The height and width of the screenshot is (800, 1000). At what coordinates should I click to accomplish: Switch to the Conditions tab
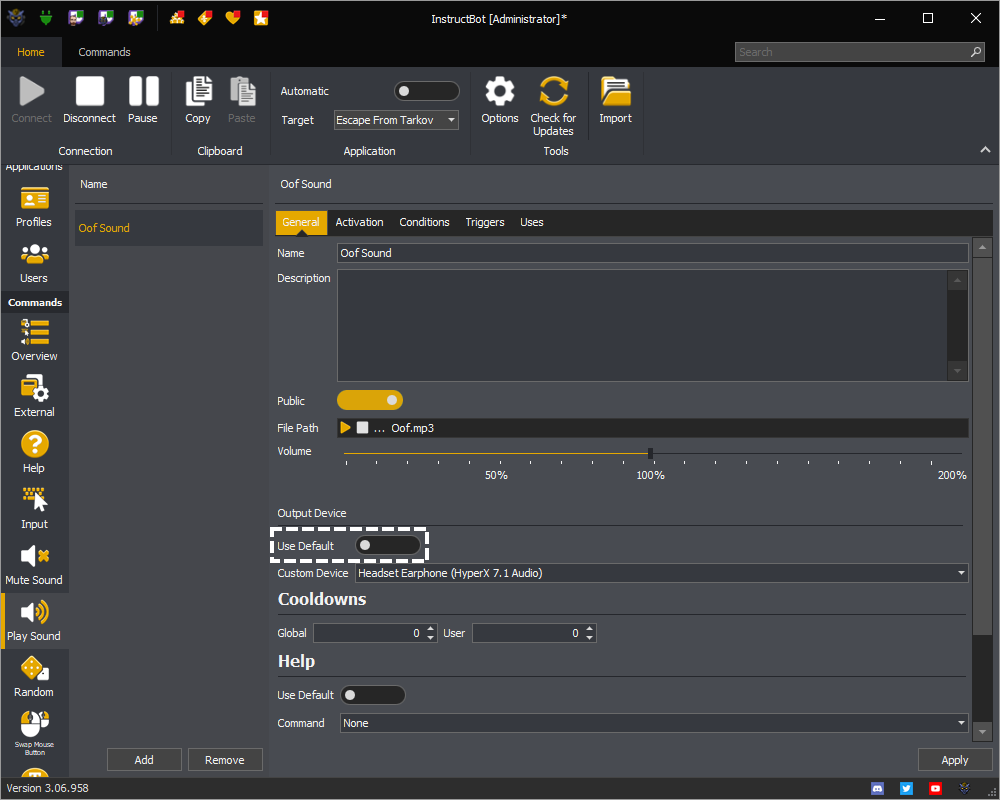point(424,222)
